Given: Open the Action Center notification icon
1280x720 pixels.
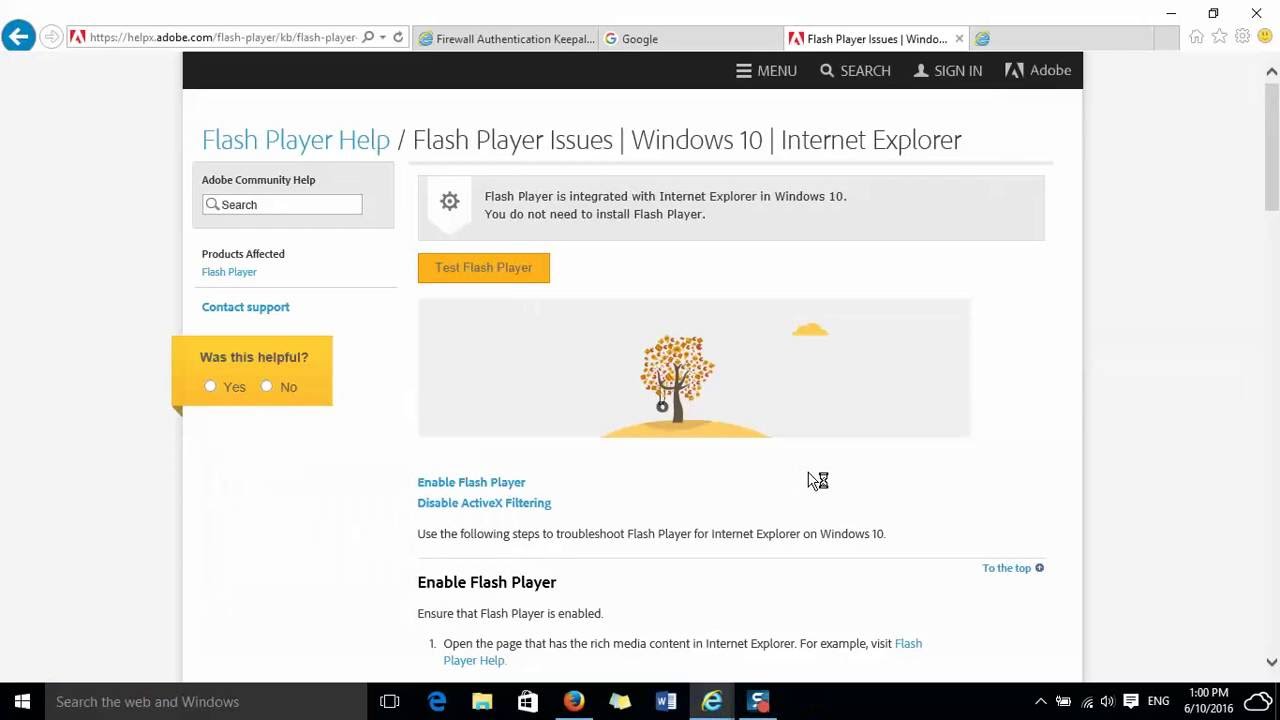Looking at the screenshot, I should pyautogui.click(x=1130, y=702).
